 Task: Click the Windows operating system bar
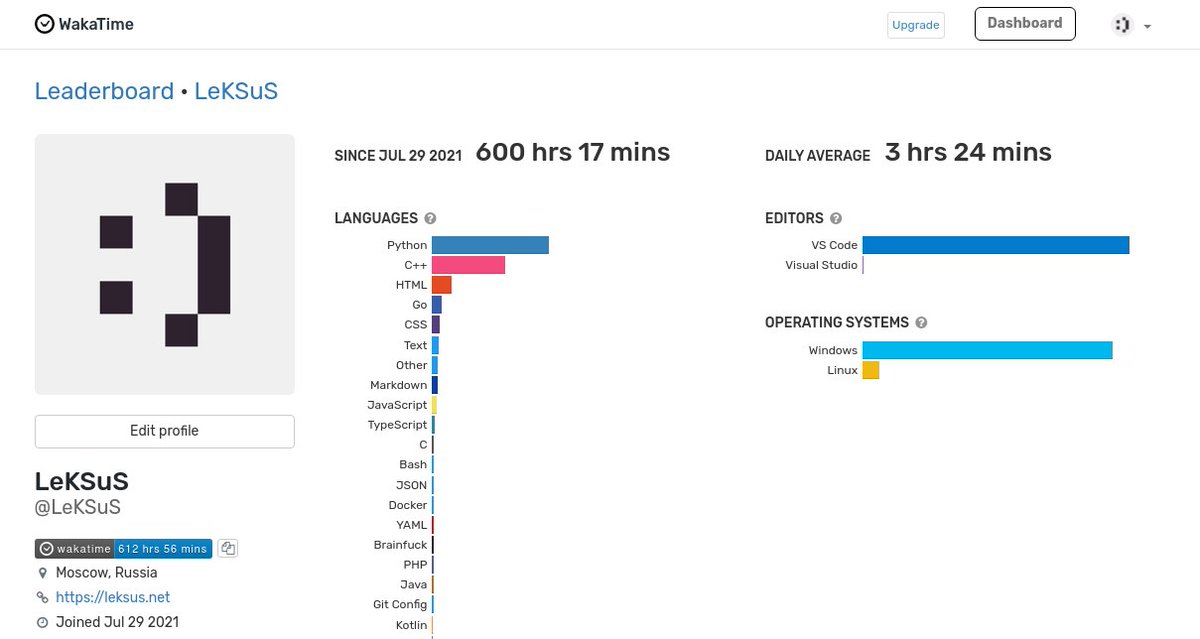pos(988,350)
